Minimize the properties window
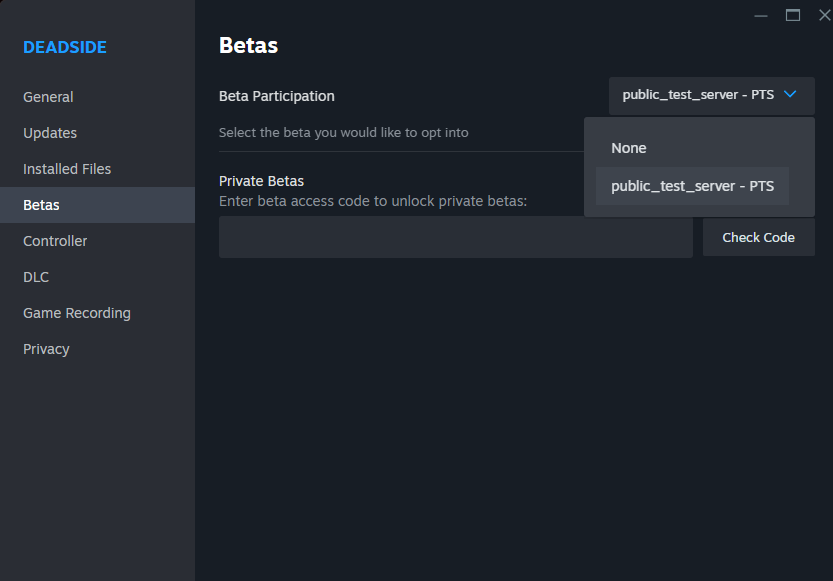The height and width of the screenshot is (581, 833). [x=762, y=15]
